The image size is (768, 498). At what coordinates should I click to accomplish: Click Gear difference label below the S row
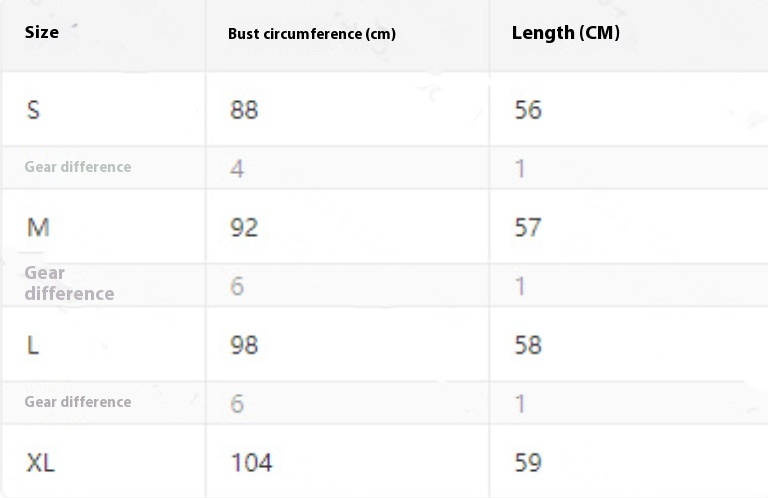pyautogui.click(x=78, y=167)
